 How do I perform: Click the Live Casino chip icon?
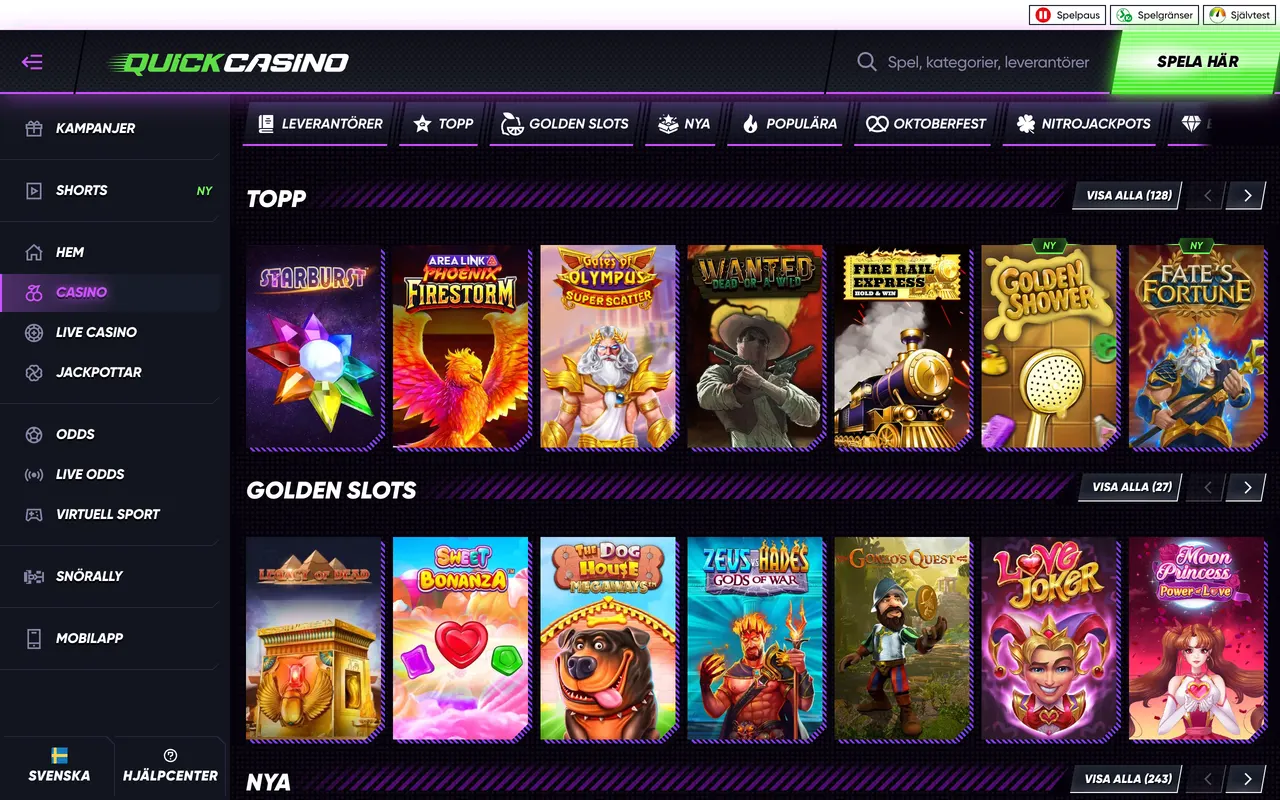click(x=34, y=332)
